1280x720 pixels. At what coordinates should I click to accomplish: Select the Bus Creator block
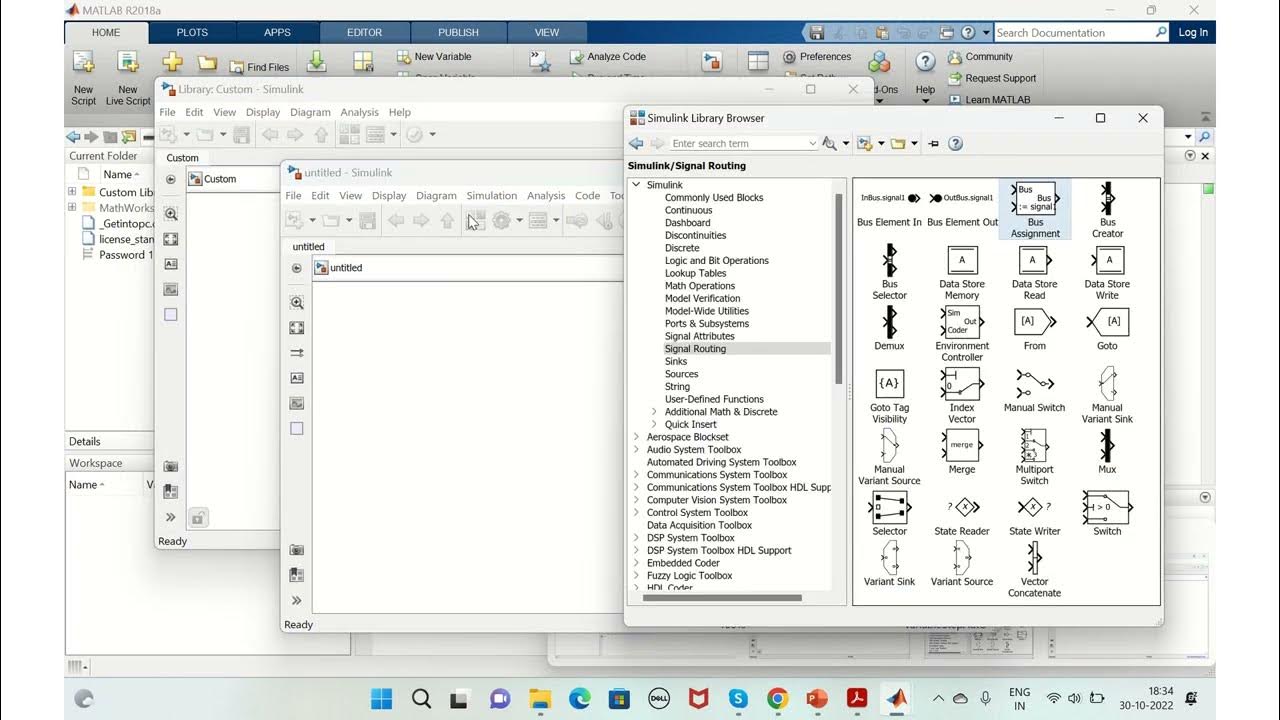(x=1107, y=209)
